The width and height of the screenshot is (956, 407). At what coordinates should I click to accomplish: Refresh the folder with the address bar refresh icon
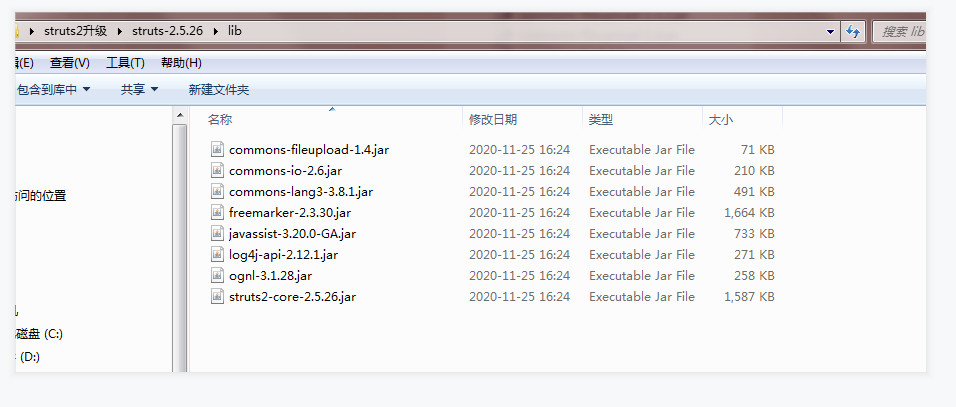[853, 32]
